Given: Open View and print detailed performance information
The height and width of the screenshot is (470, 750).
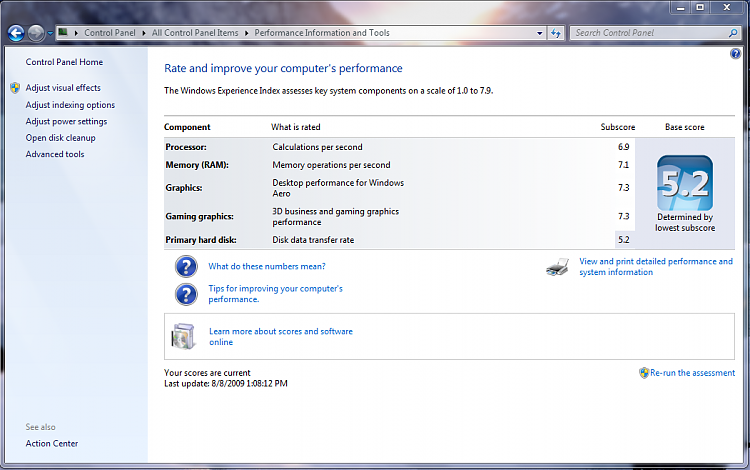Looking at the screenshot, I should (x=656, y=267).
